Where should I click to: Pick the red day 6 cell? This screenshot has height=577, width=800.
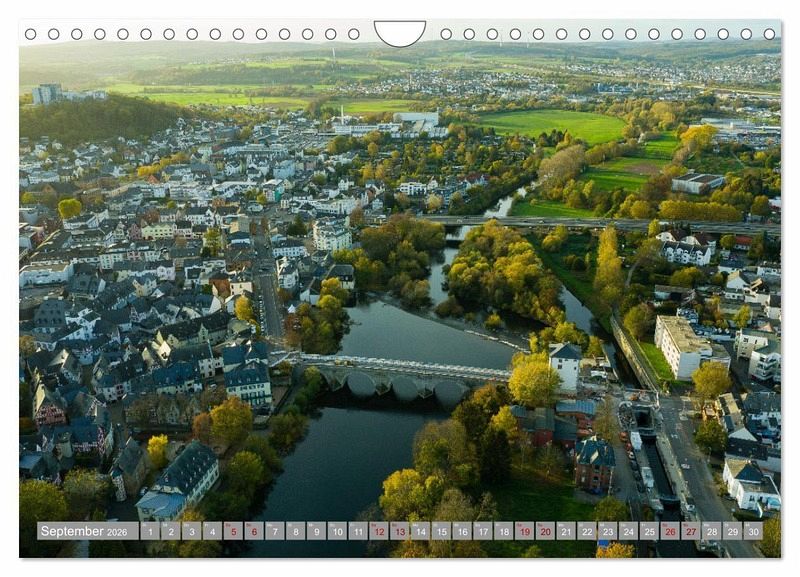[x=254, y=531]
